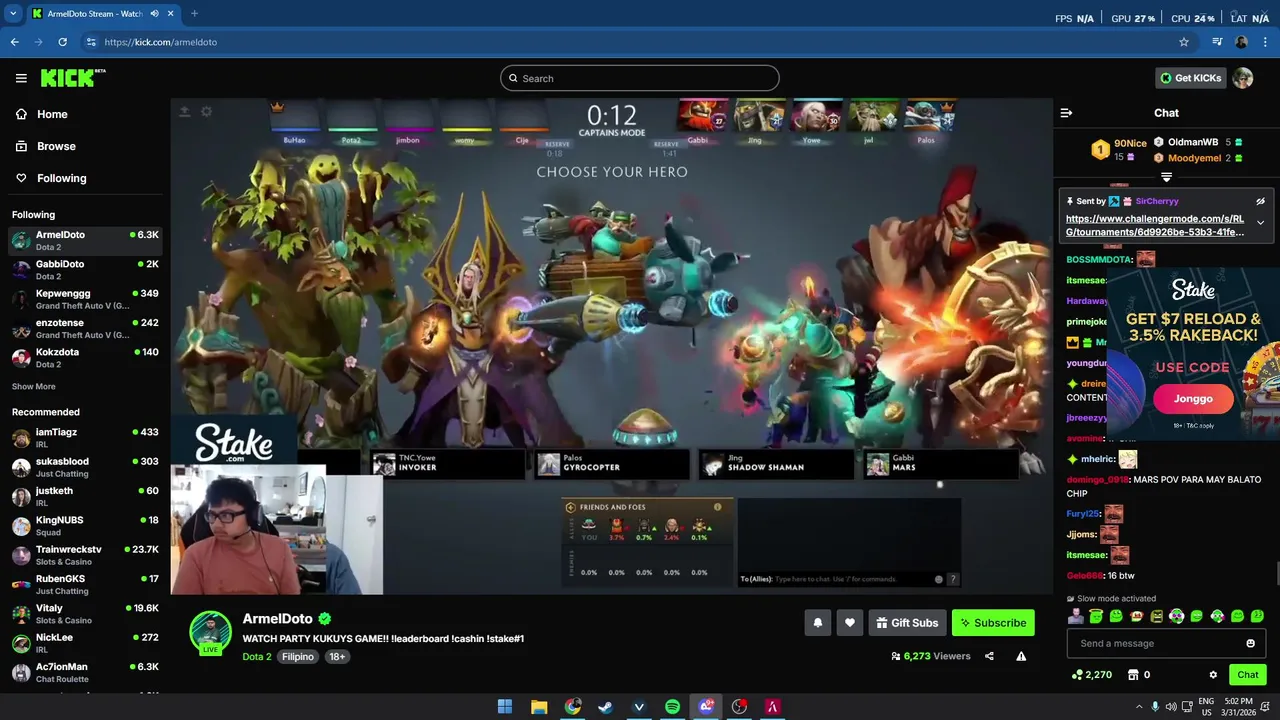Open the pinned challengermode tournament link
1280x720 pixels.
(1155, 225)
